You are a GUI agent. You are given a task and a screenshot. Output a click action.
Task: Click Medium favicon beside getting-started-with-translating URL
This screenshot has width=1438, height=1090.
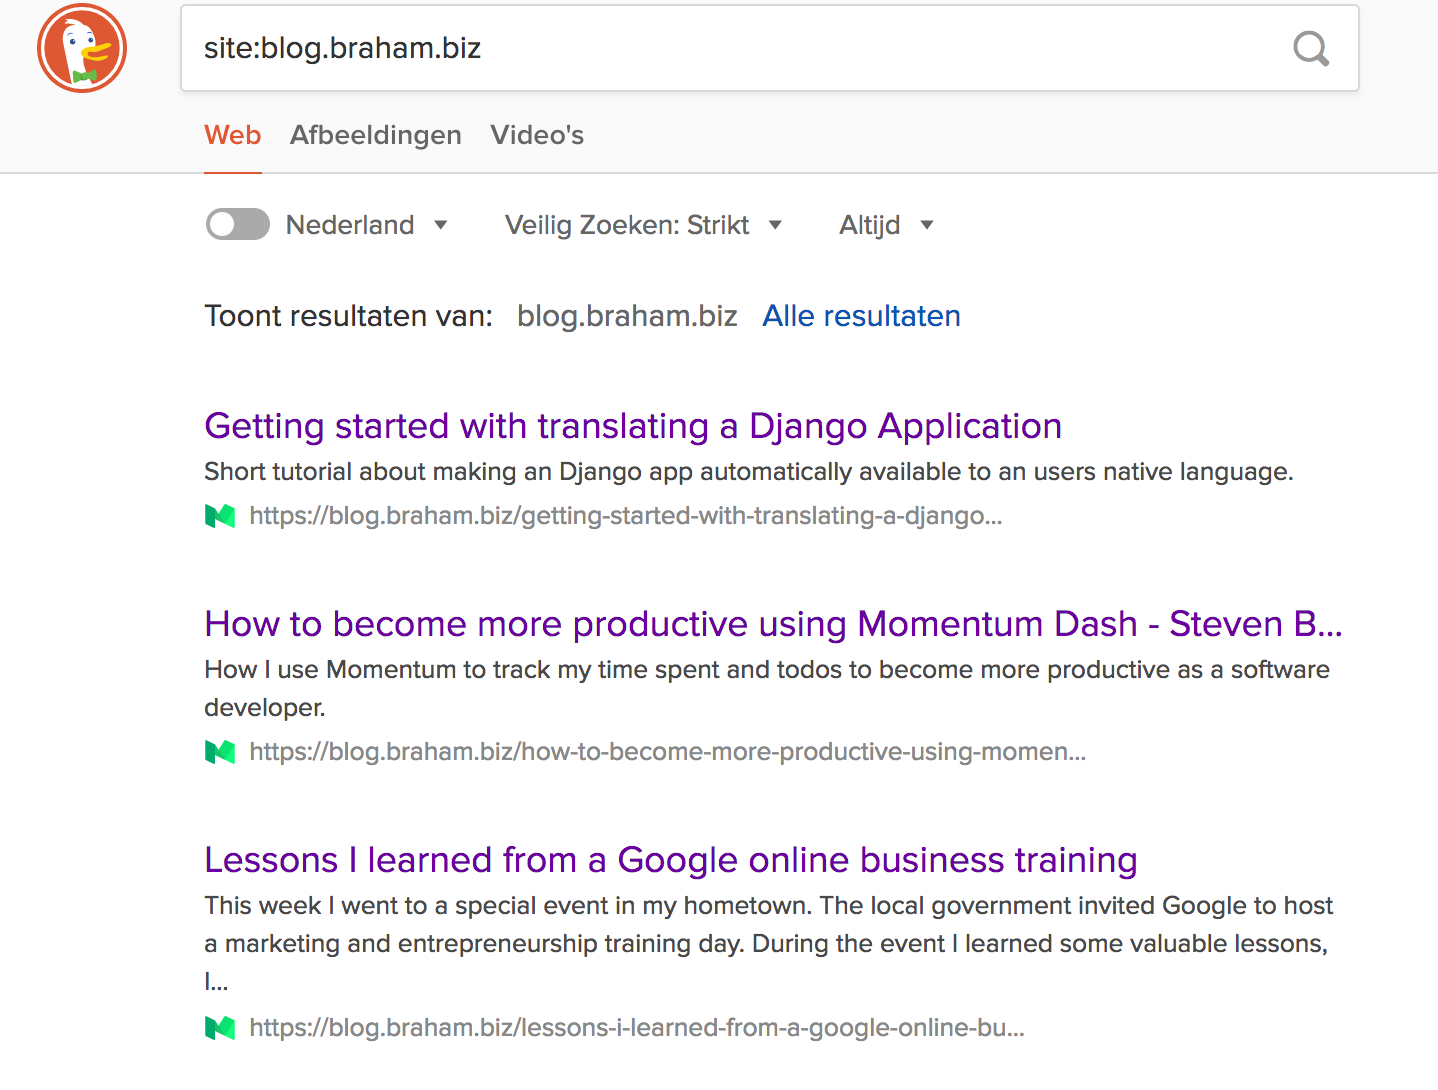(x=220, y=516)
